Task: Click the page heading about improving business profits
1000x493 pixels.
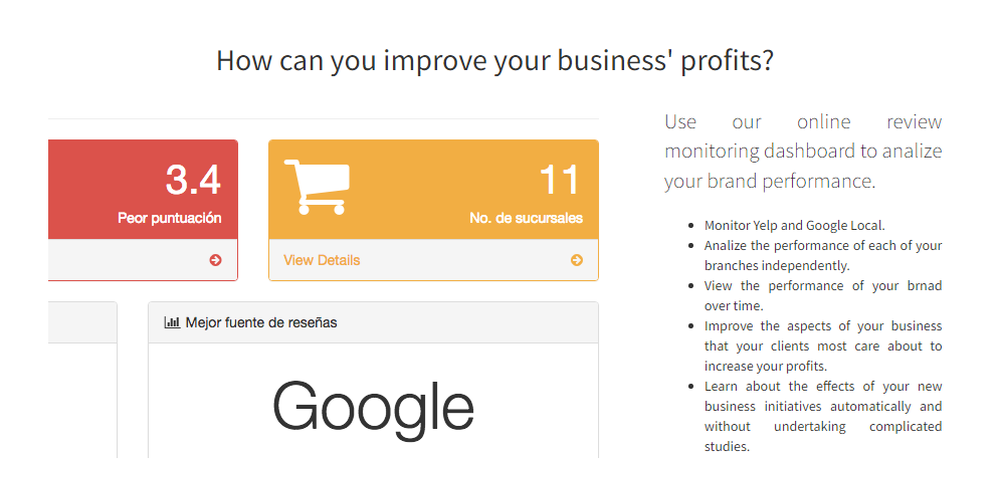Action: pyautogui.click(x=495, y=61)
